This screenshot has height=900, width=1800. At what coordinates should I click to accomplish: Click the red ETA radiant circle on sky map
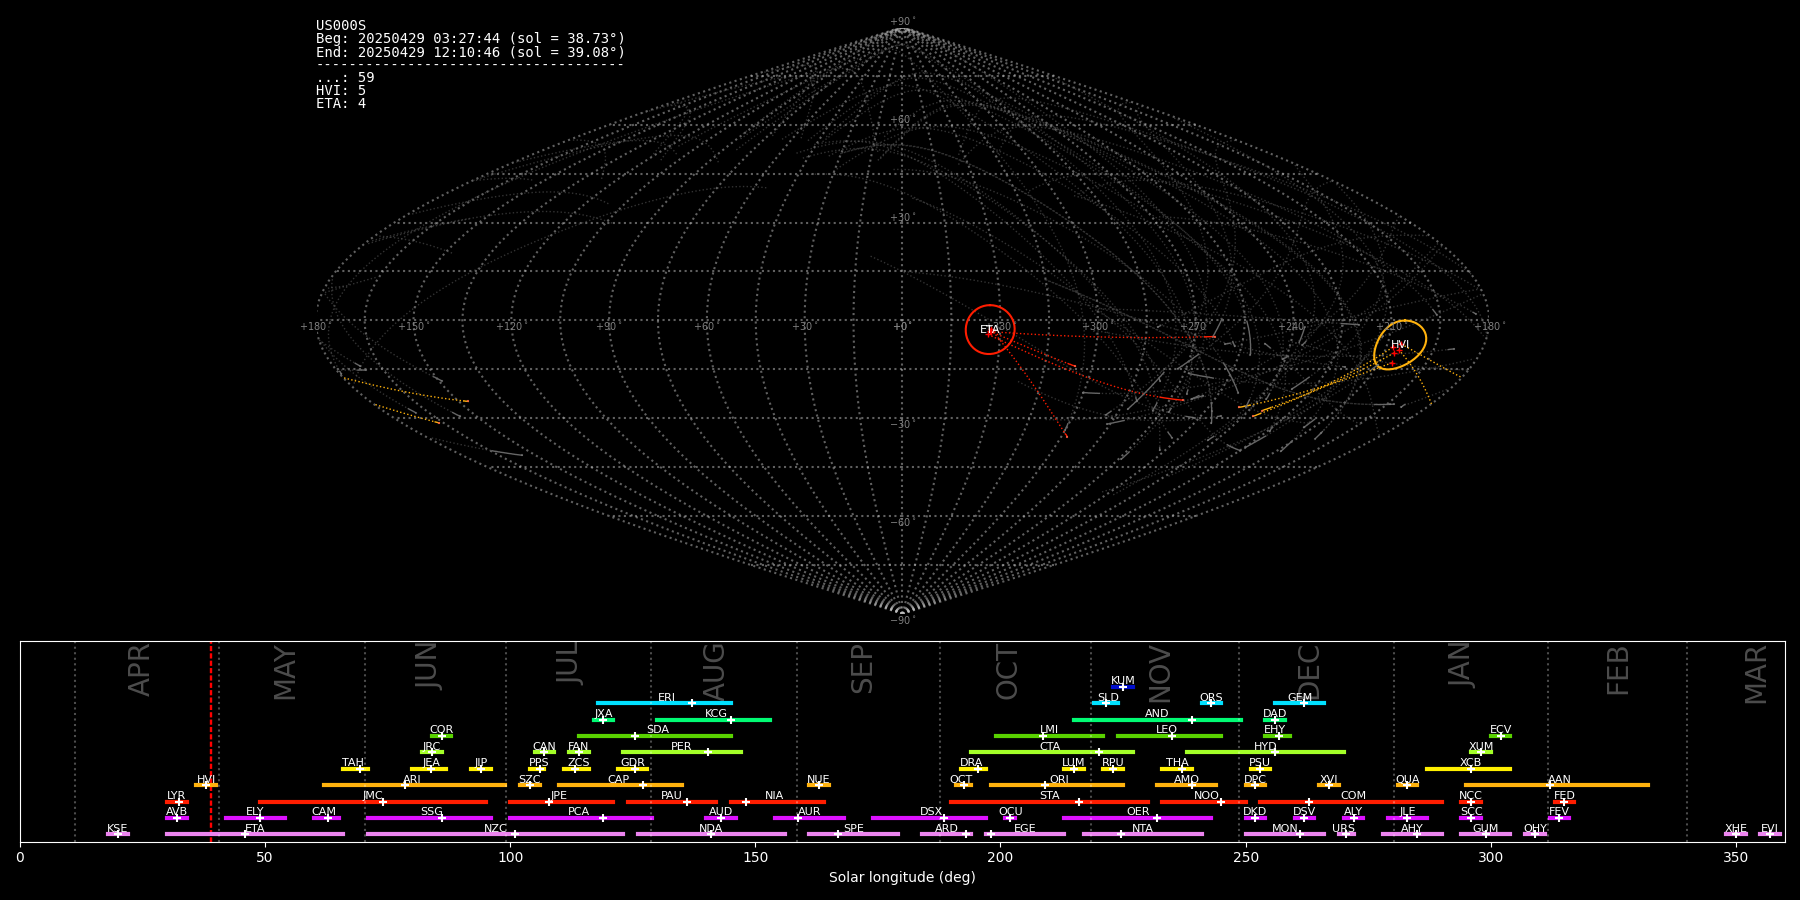990,329
